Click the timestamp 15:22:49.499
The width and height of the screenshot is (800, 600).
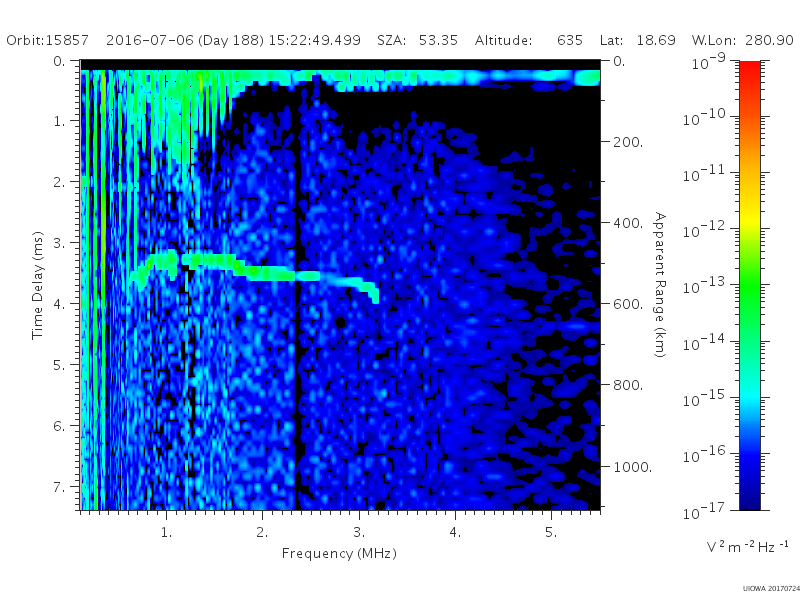(x=314, y=40)
